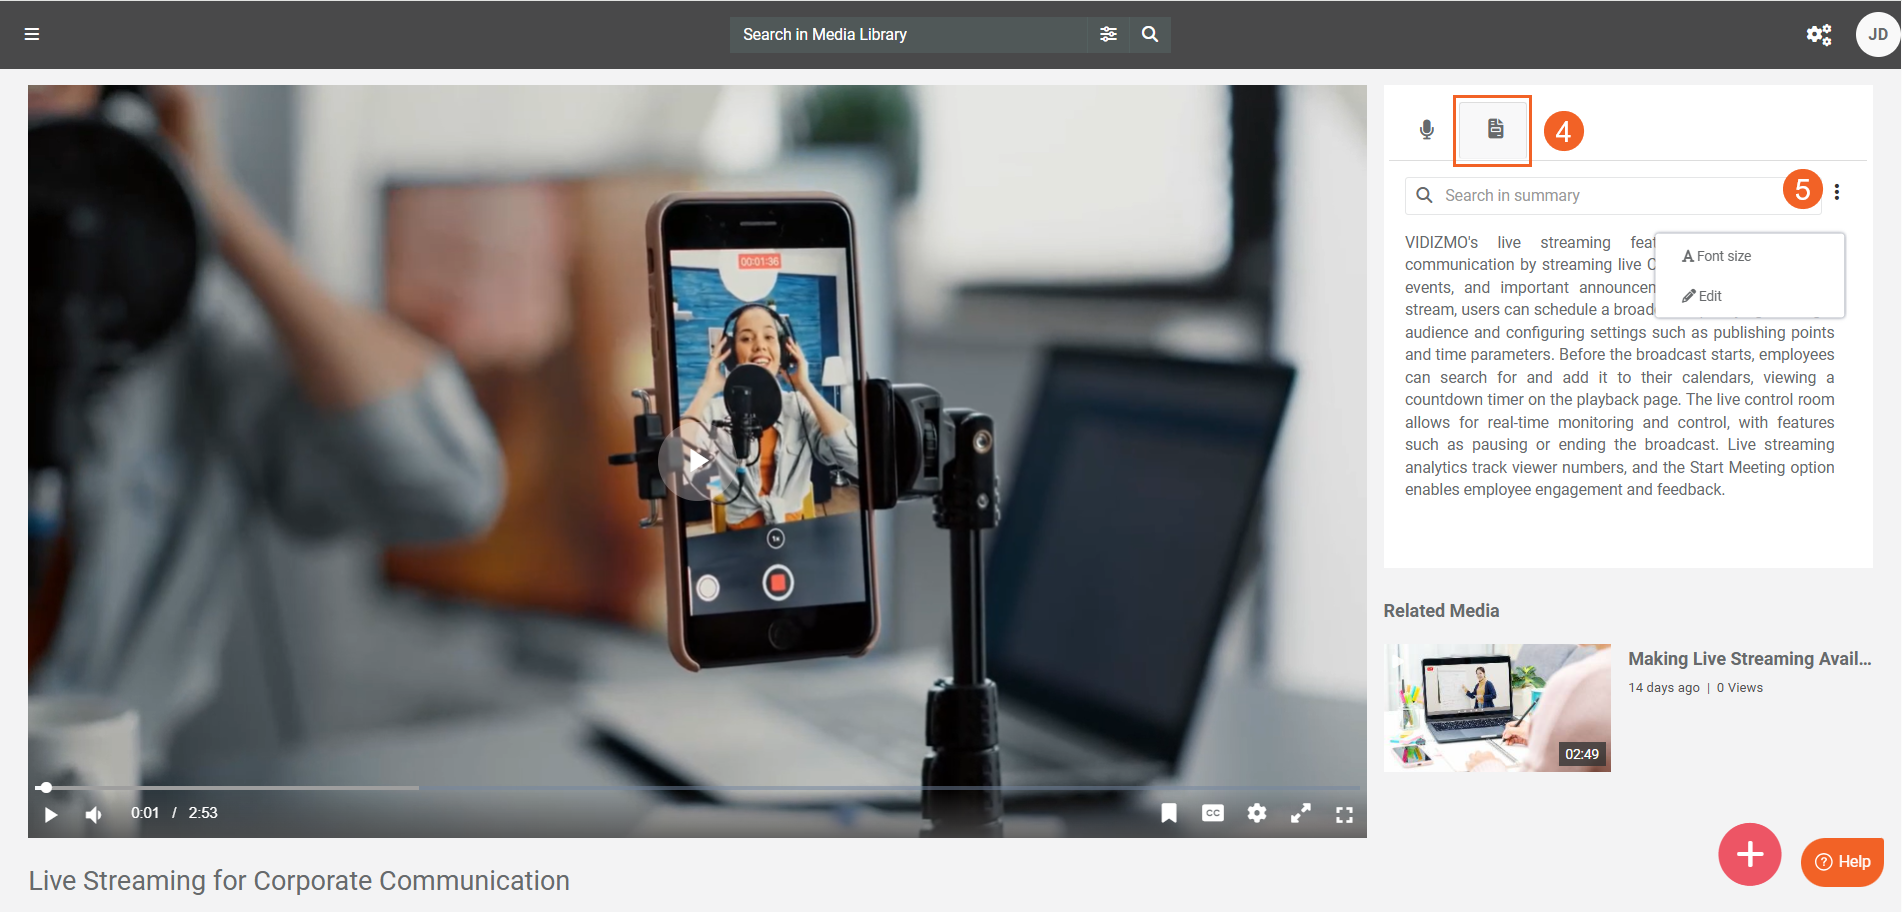Add a bookmark to the video
The image size is (1902, 912).
pyautogui.click(x=1168, y=813)
